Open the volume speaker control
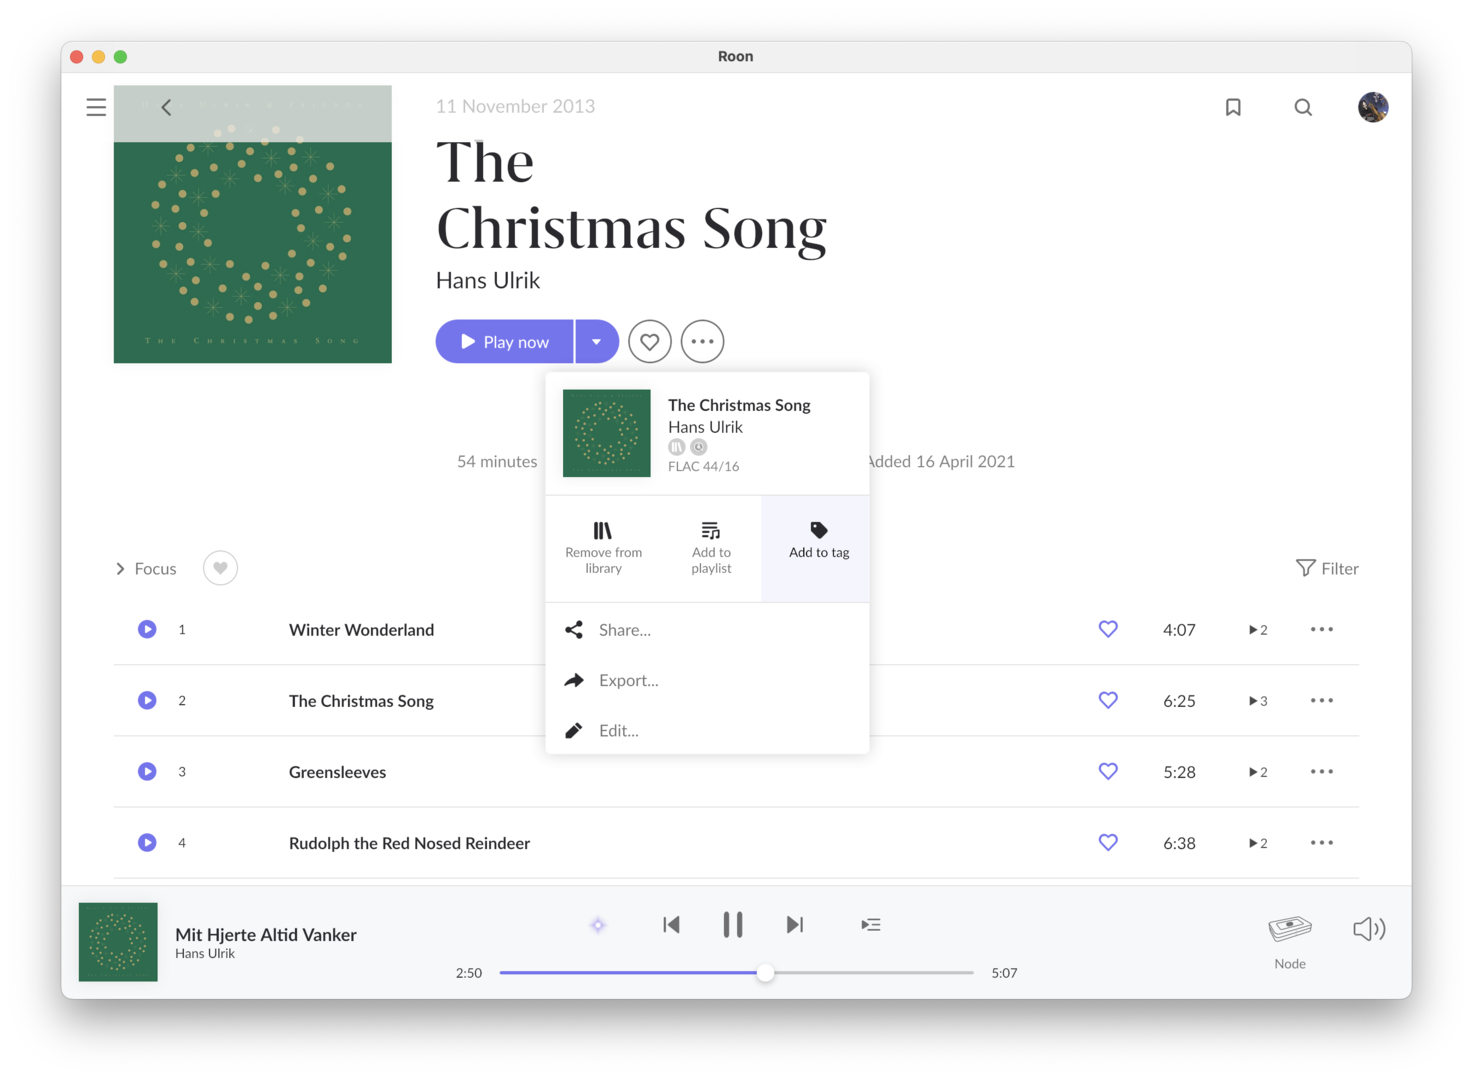1473x1080 pixels. (1369, 929)
